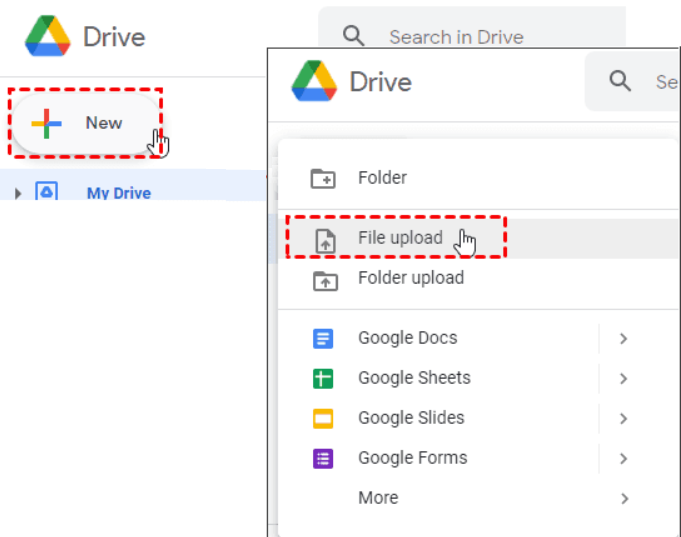This screenshot has height=537, width=681.
Task: Expand the Google Sheets submenu chevron
Action: click(624, 378)
